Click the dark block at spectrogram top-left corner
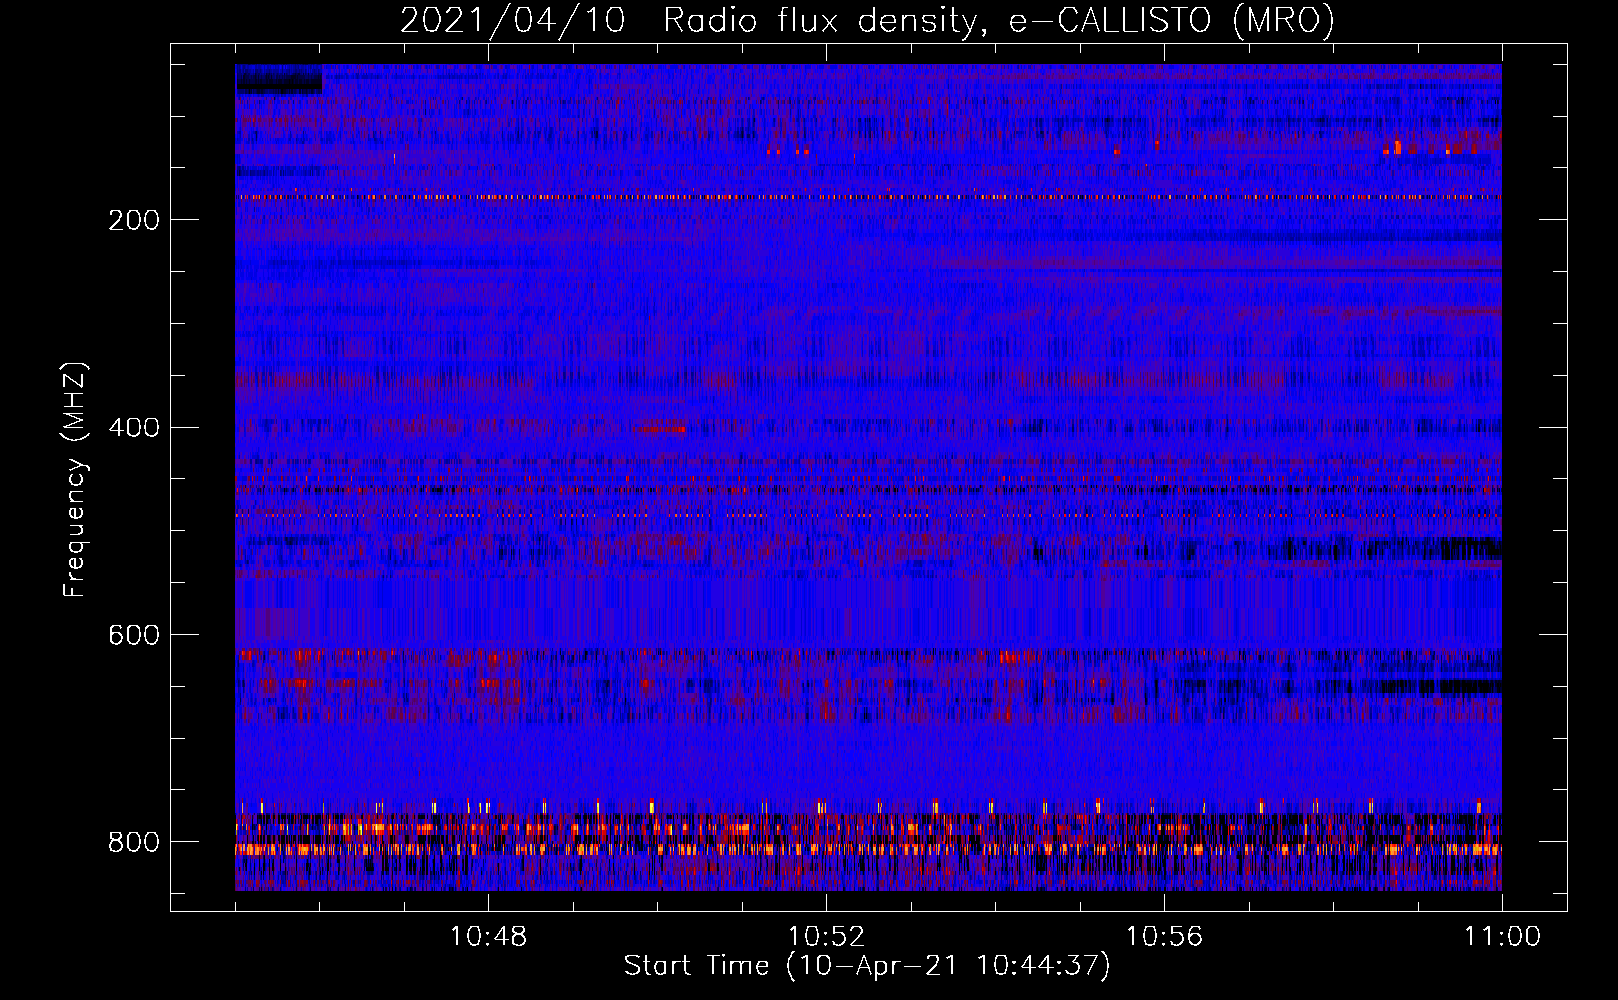 tap(279, 79)
